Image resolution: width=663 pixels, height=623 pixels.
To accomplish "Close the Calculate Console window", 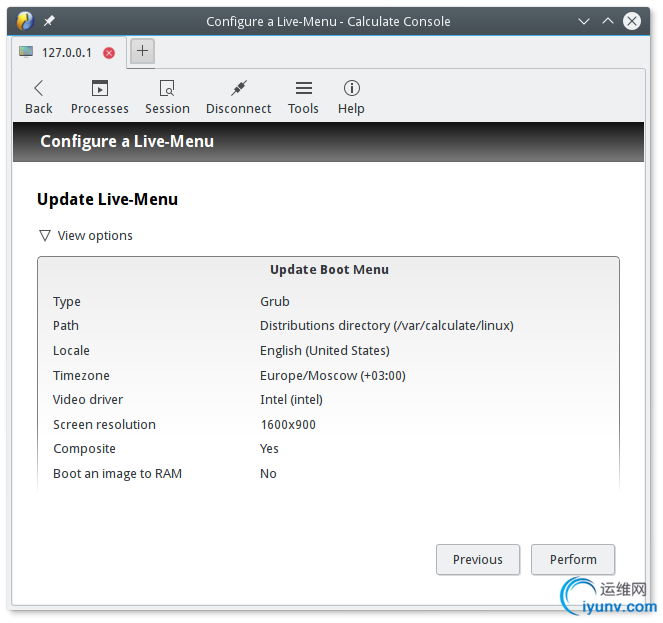I will click(632, 21).
